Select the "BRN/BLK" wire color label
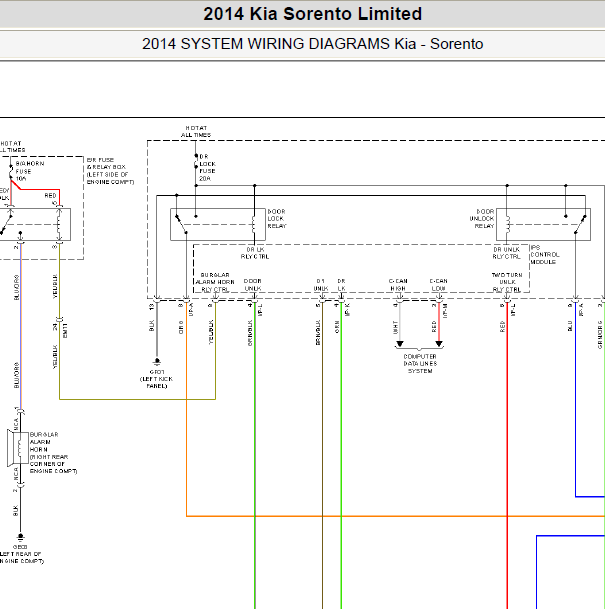The image size is (605, 609). [318, 332]
